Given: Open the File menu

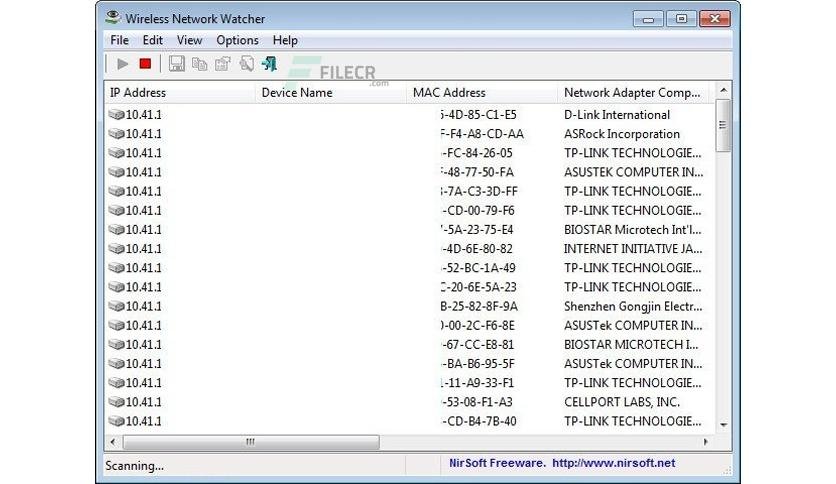Looking at the screenshot, I should [119, 40].
